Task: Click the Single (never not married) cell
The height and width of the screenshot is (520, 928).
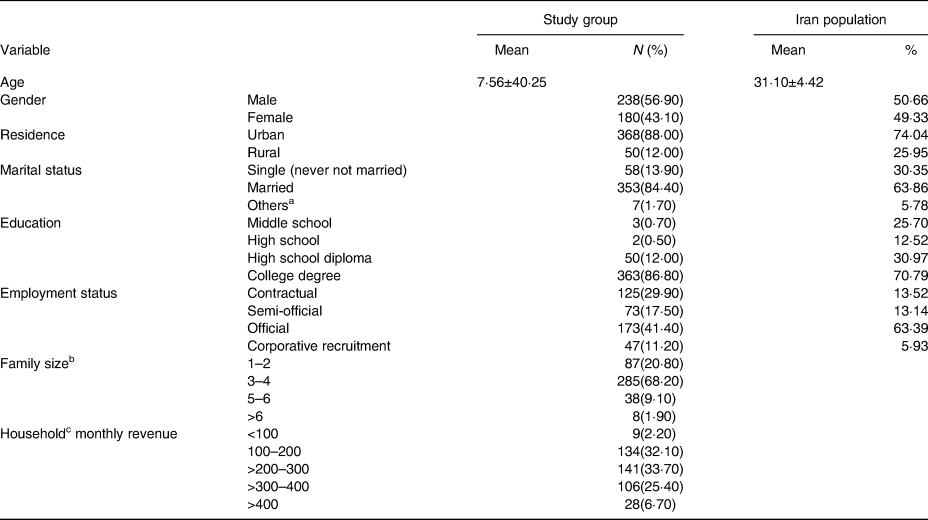Action: [x=326, y=170]
